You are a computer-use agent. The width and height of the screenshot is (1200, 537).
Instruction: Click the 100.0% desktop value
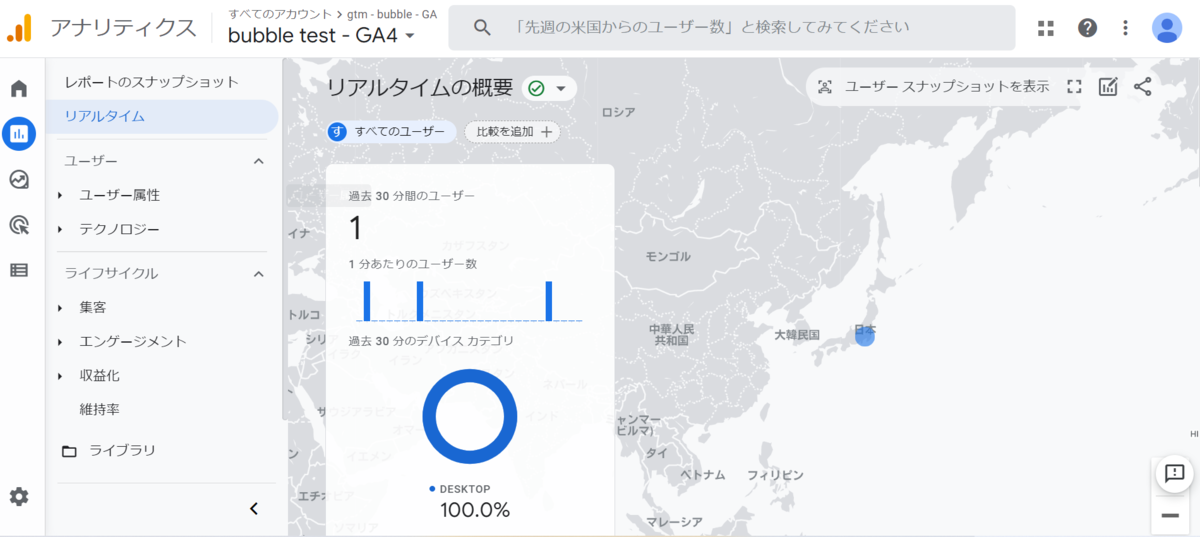click(x=475, y=510)
